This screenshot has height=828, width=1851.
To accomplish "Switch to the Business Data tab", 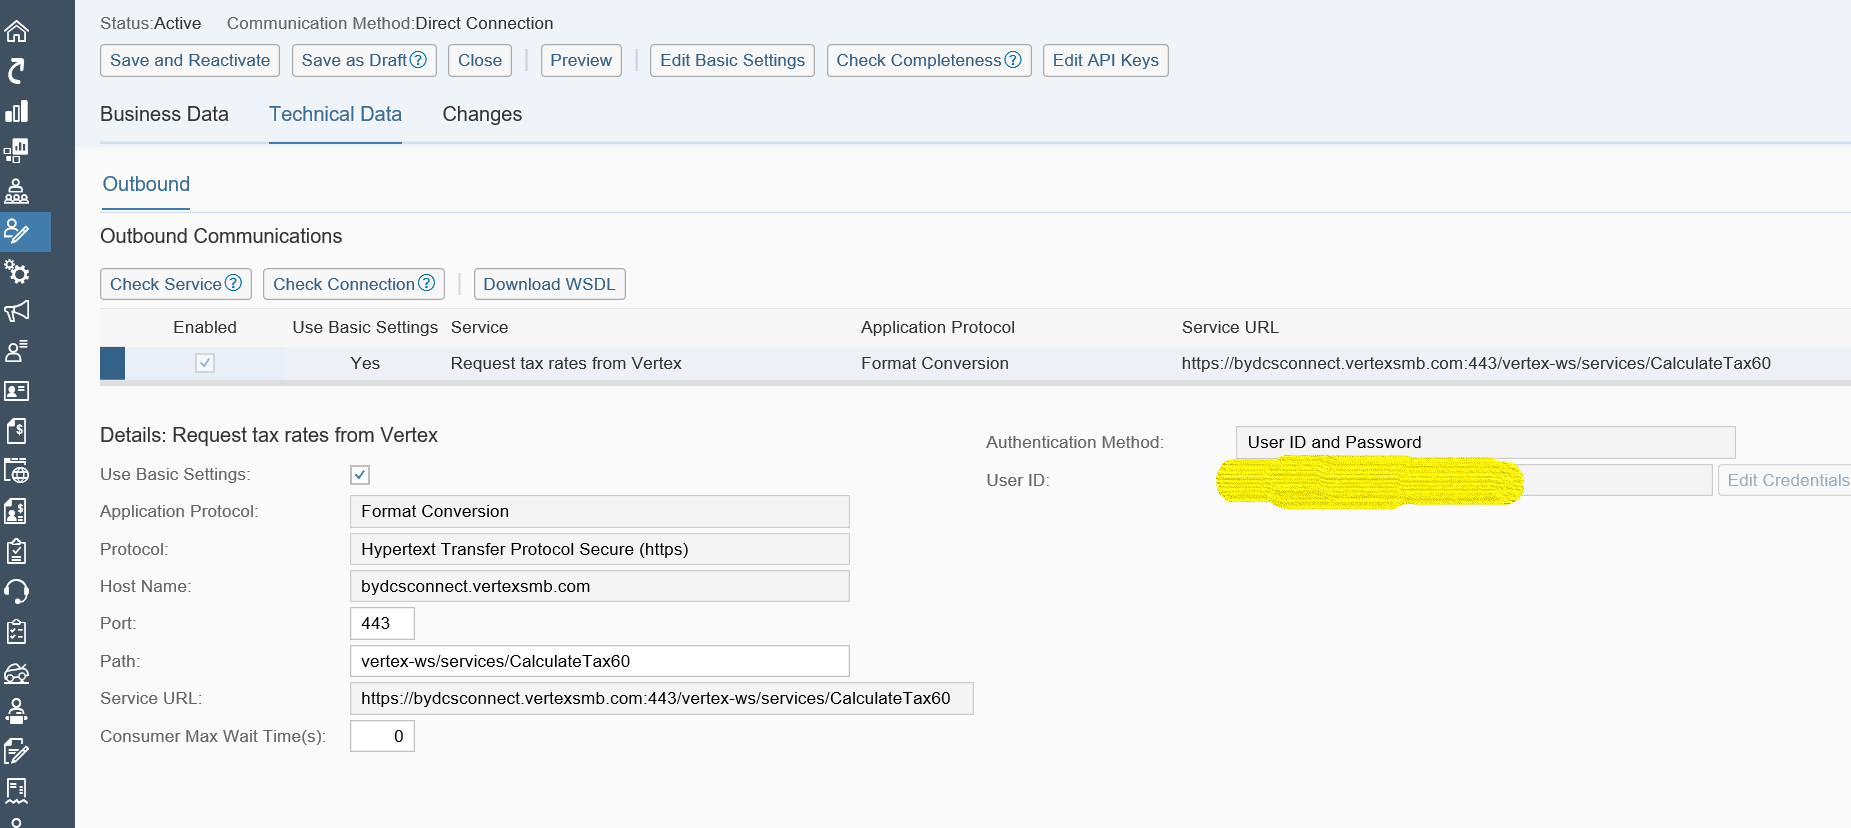I will (x=164, y=114).
